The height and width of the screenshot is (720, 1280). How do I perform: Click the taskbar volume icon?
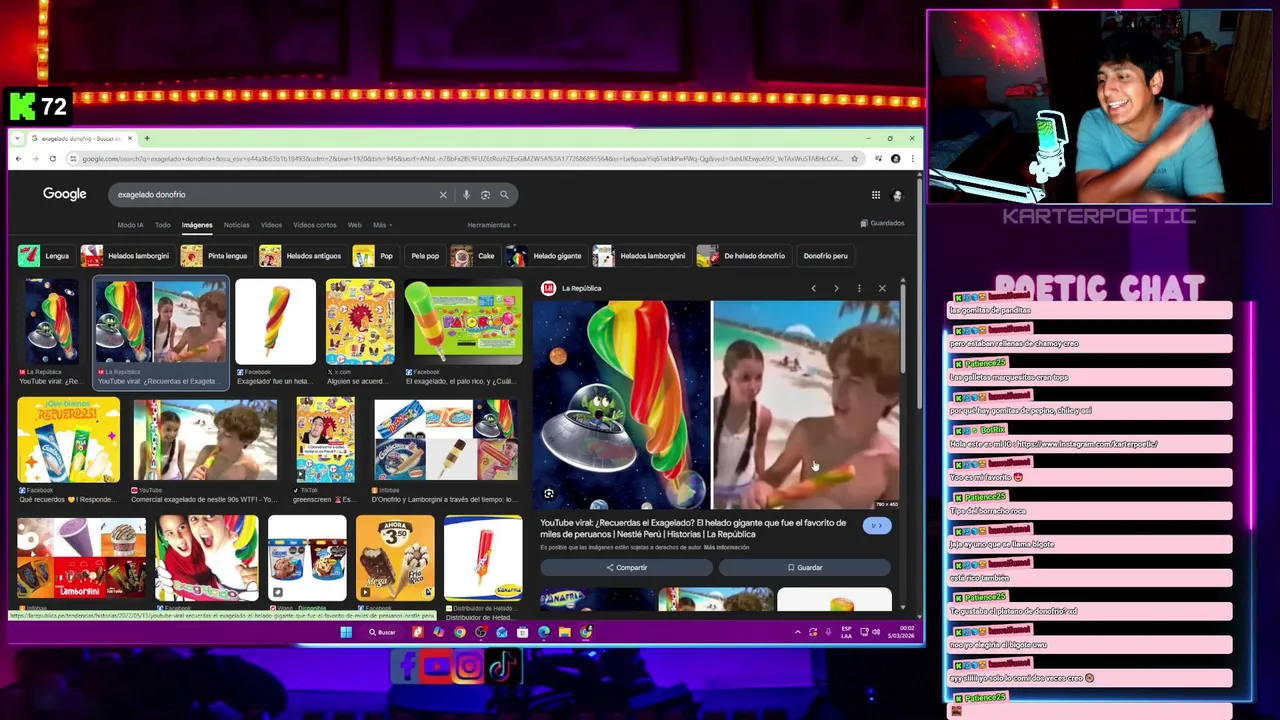876,632
